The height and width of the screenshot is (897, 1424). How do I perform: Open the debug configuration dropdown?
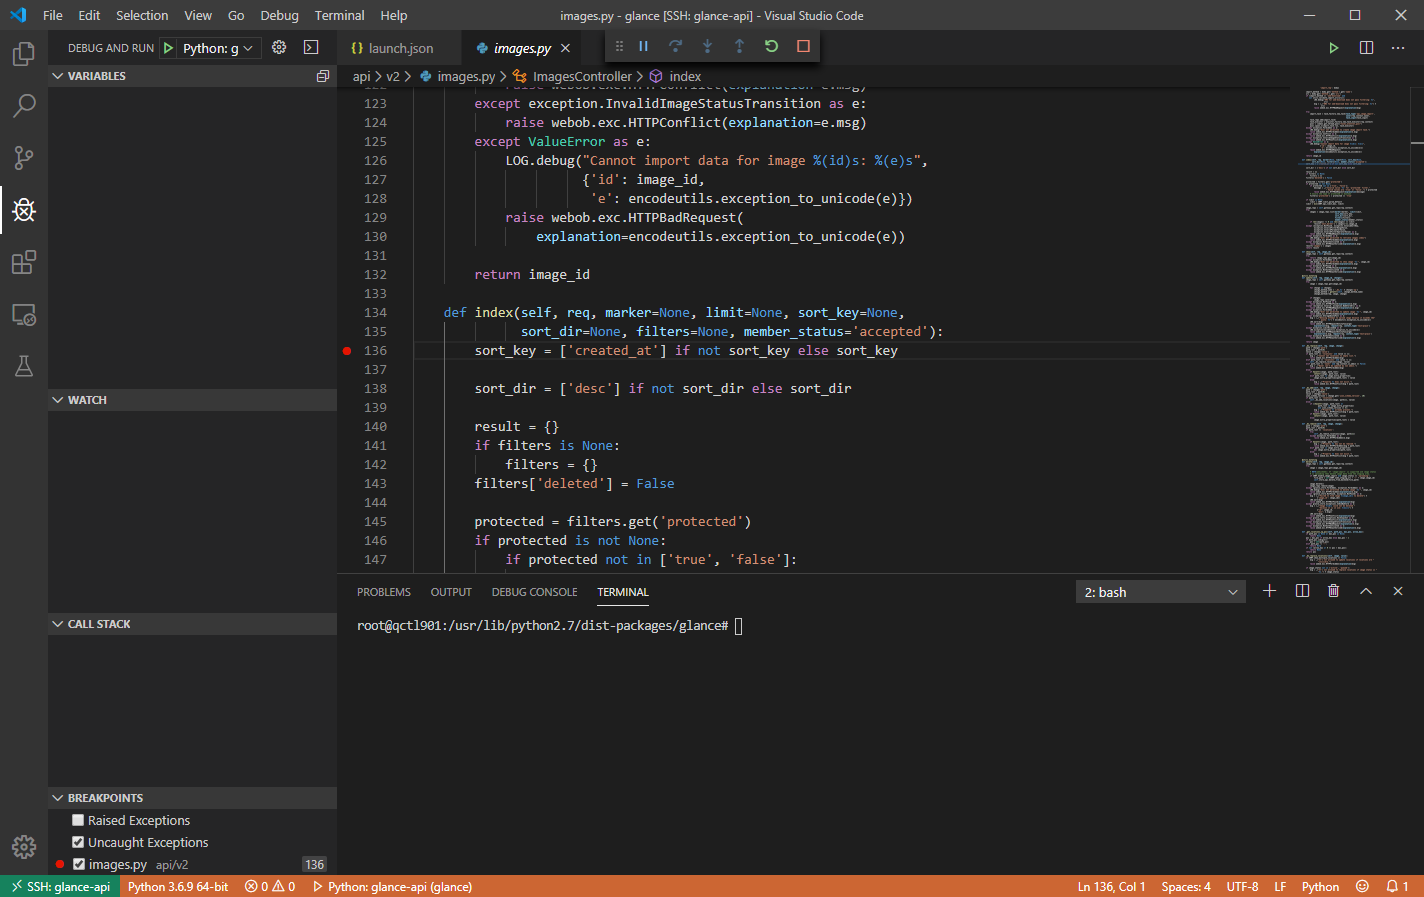[219, 48]
